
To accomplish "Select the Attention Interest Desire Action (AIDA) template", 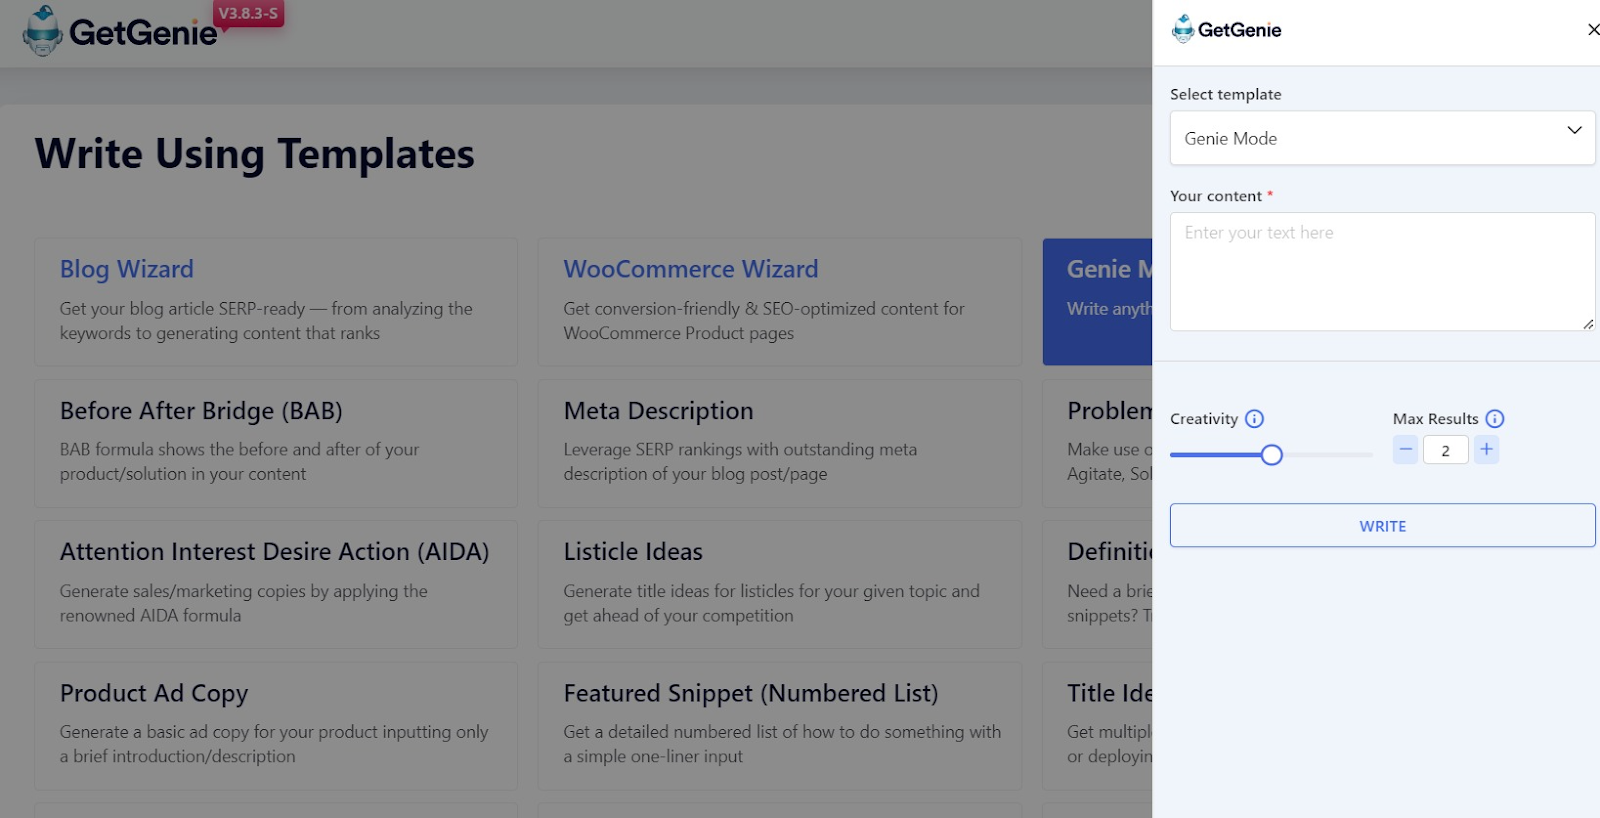I will point(276,584).
